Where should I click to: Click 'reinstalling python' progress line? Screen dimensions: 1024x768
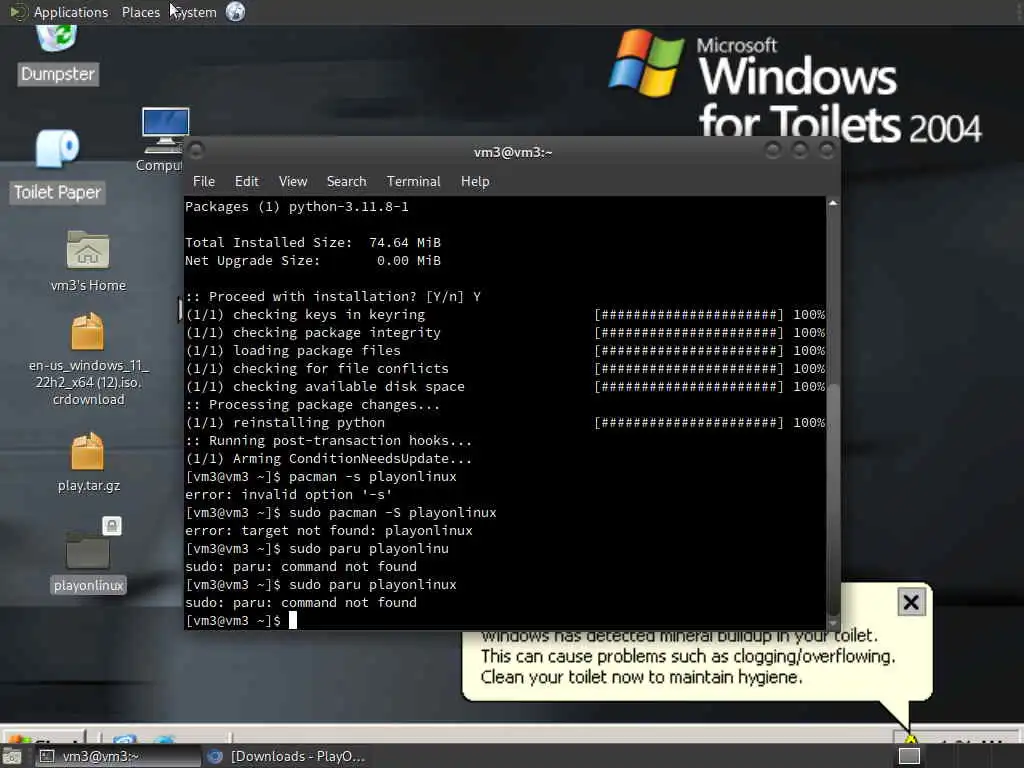(x=505, y=423)
